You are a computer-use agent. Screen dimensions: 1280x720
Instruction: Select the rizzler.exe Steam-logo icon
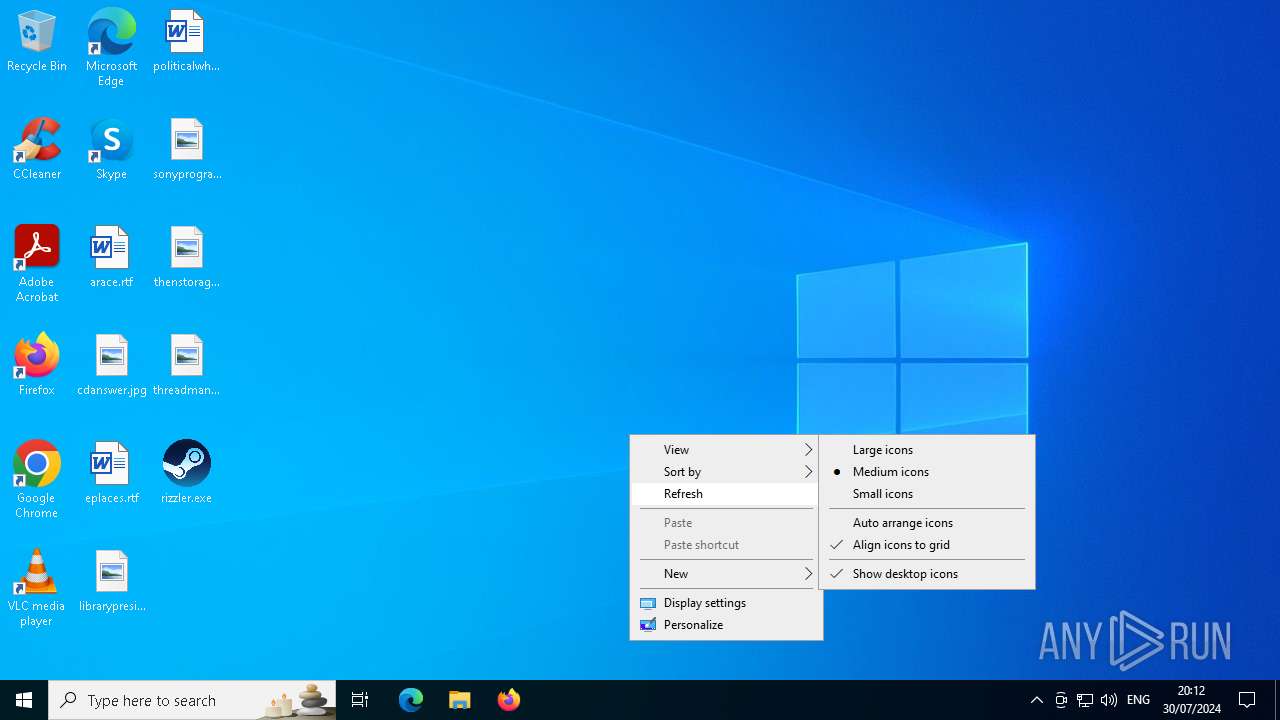[186, 474]
